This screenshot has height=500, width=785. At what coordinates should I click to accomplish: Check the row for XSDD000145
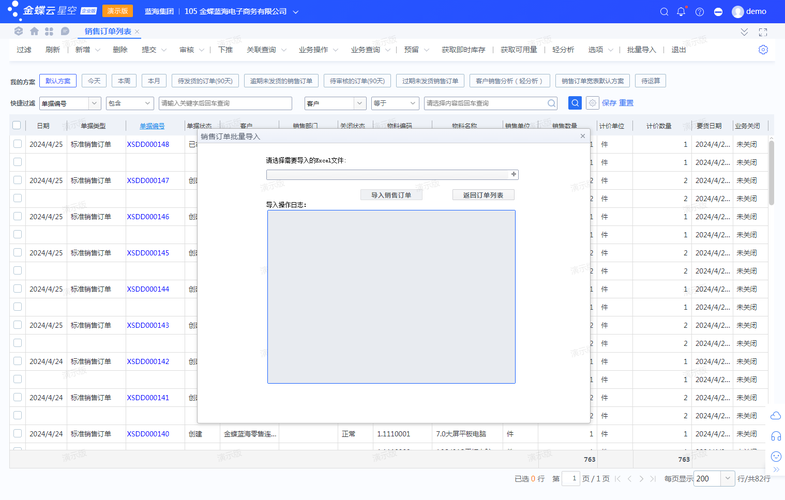[x=18, y=252]
